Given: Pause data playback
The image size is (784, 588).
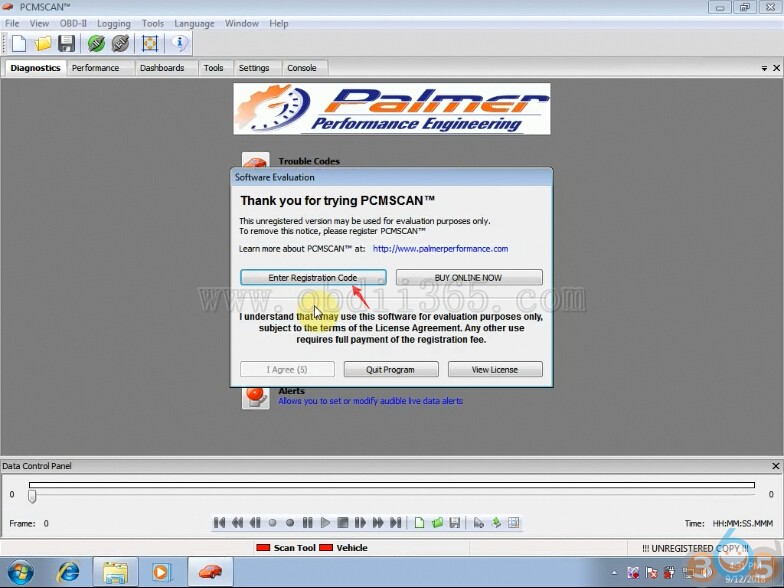Looking at the screenshot, I should pyautogui.click(x=307, y=523).
